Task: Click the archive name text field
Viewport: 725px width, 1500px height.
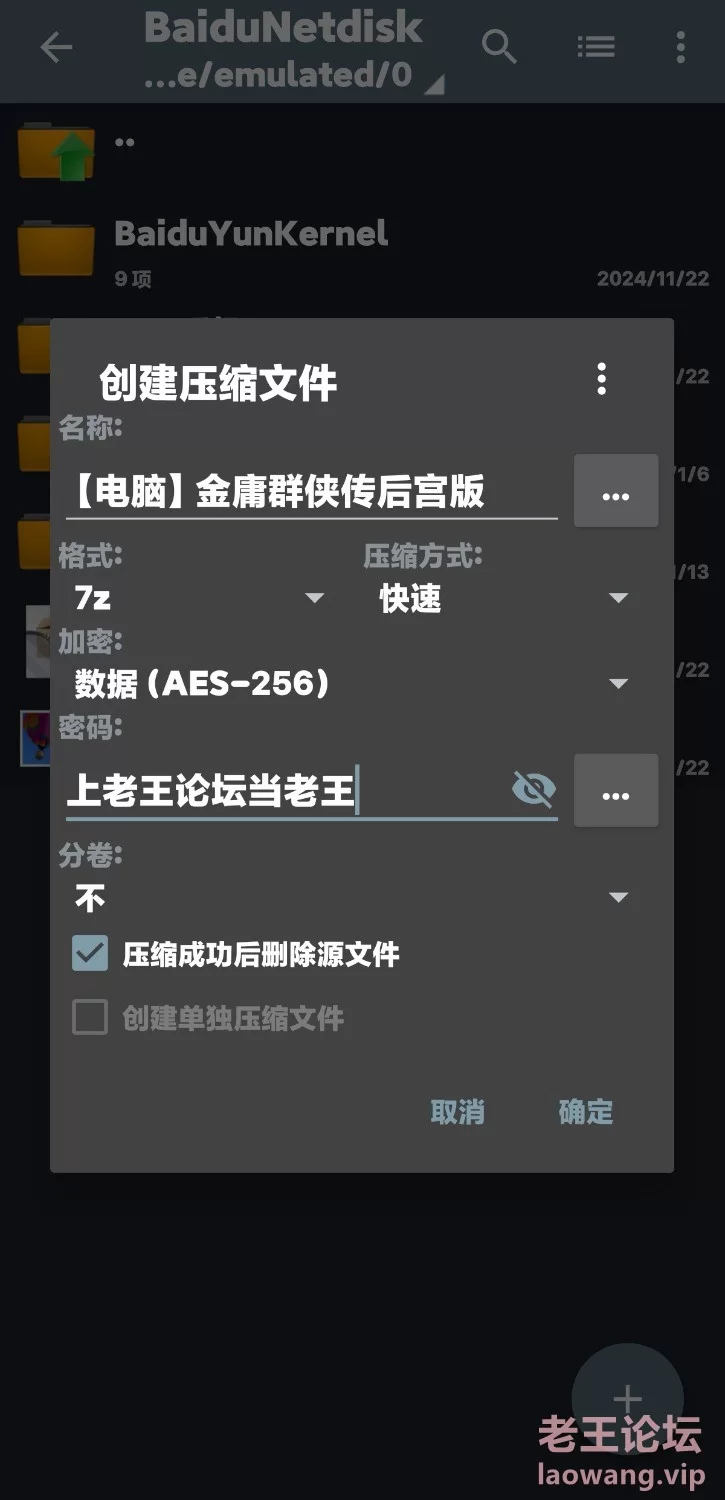Action: pos(312,492)
